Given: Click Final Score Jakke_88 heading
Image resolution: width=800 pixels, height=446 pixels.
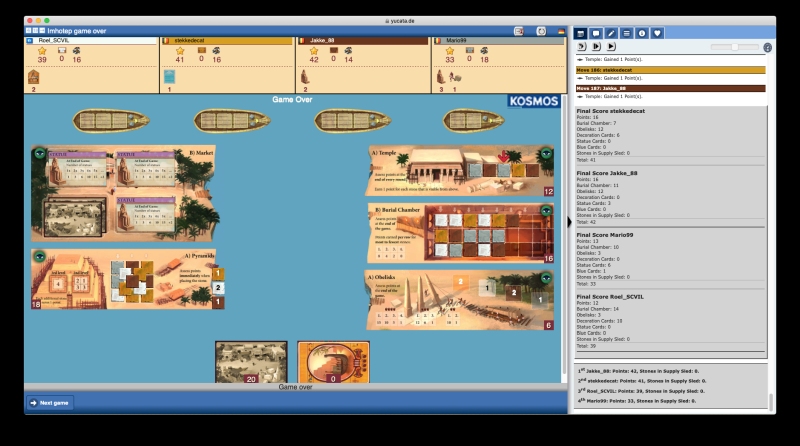Looking at the screenshot, I should coord(607,173).
